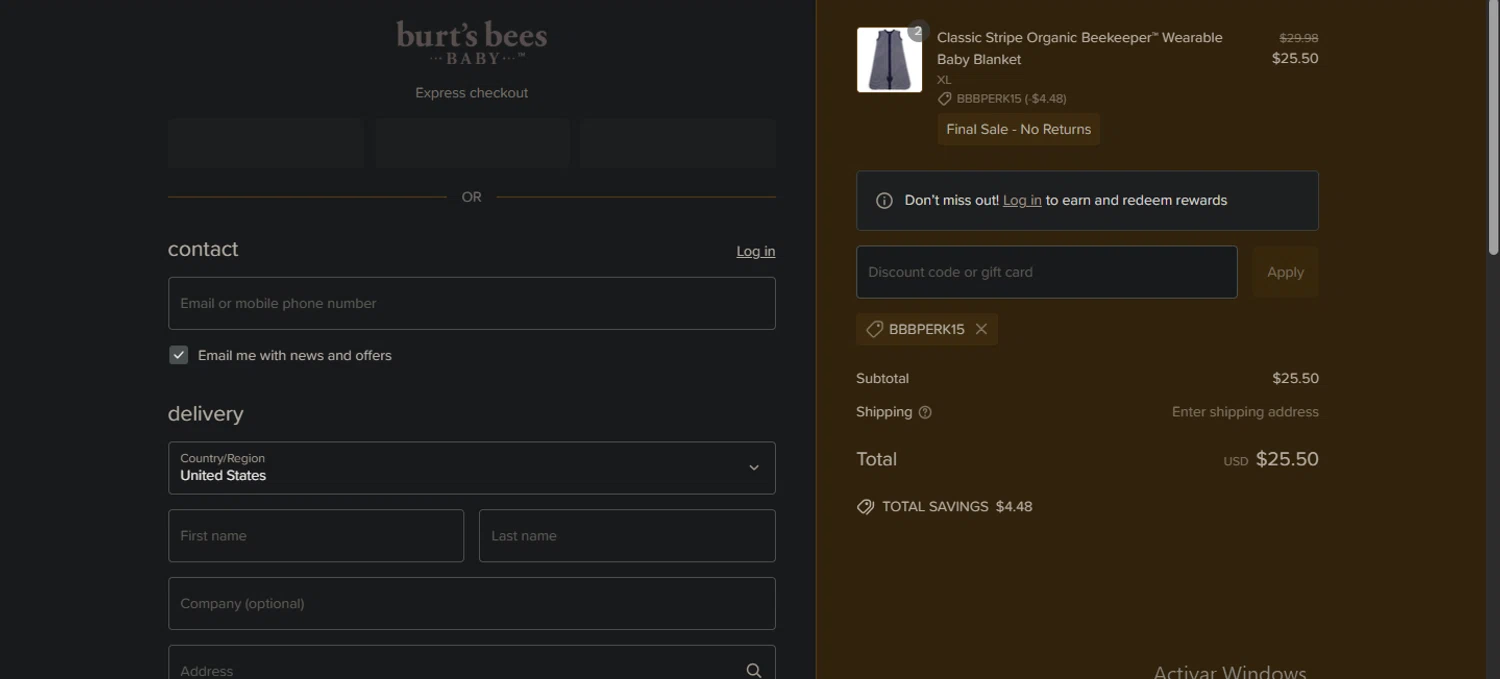The height and width of the screenshot is (679, 1500).
Task: Click the Log in link beside contact
Action: click(x=756, y=251)
